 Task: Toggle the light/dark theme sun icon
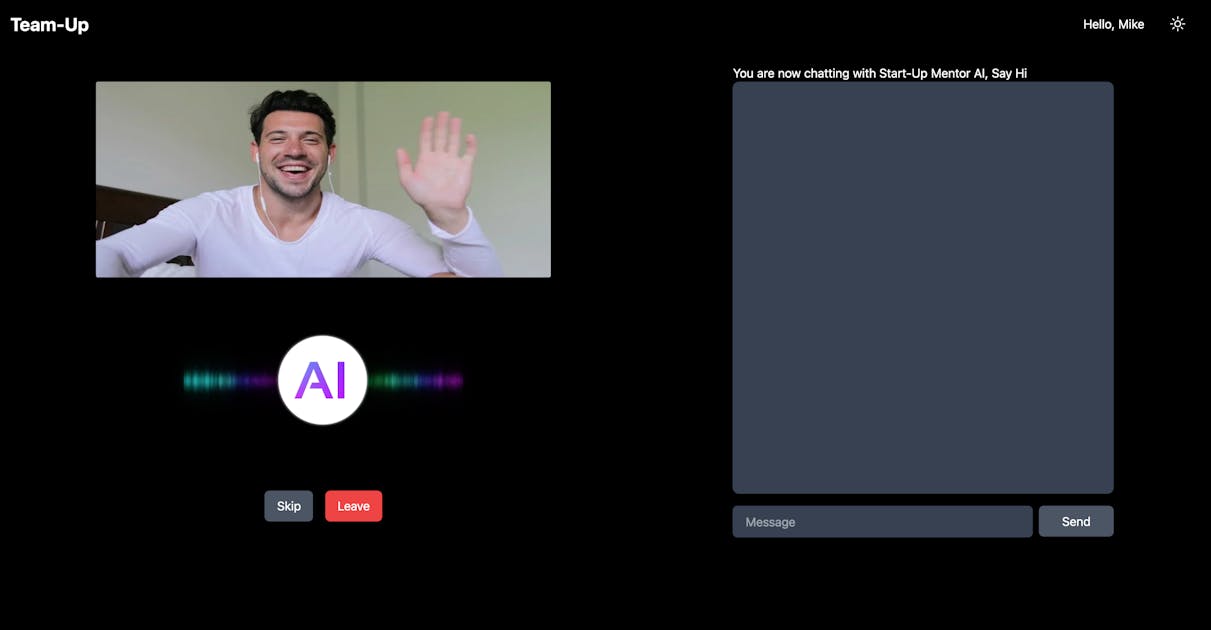point(1177,24)
